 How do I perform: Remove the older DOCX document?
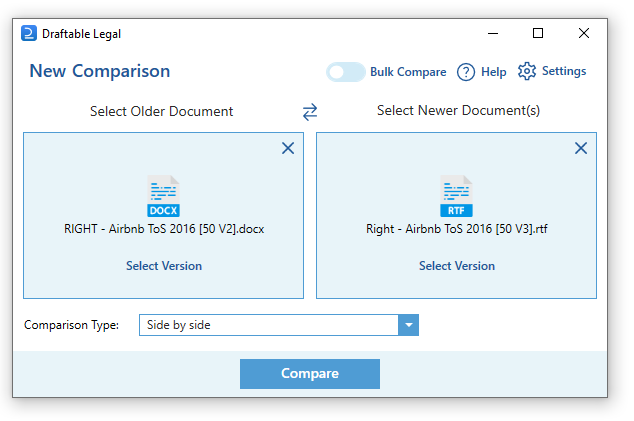(x=288, y=148)
